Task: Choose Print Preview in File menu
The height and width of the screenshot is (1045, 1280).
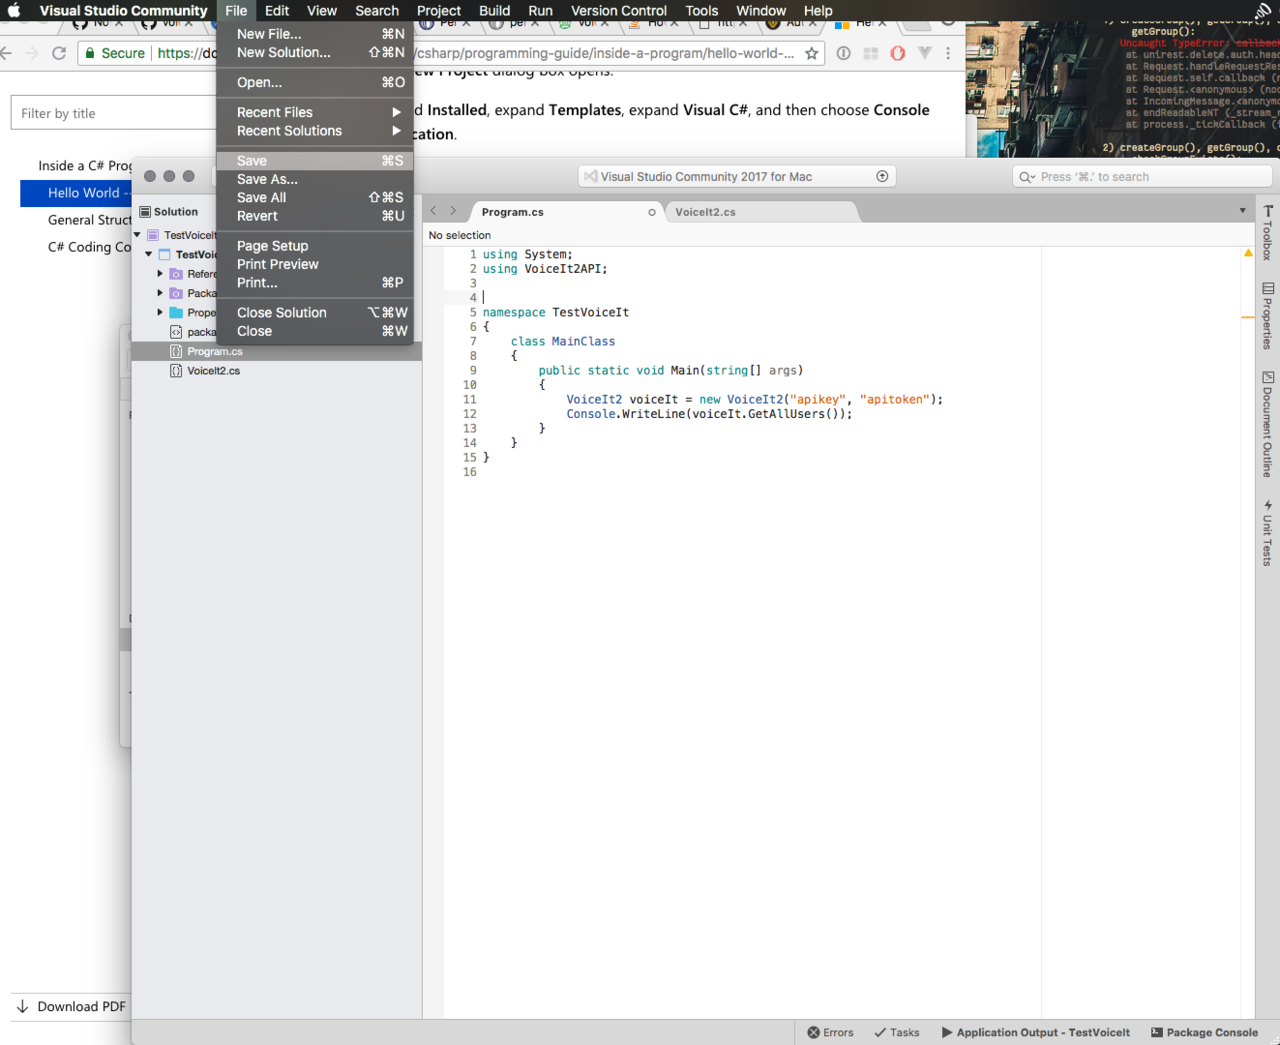Action: [315, 264]
